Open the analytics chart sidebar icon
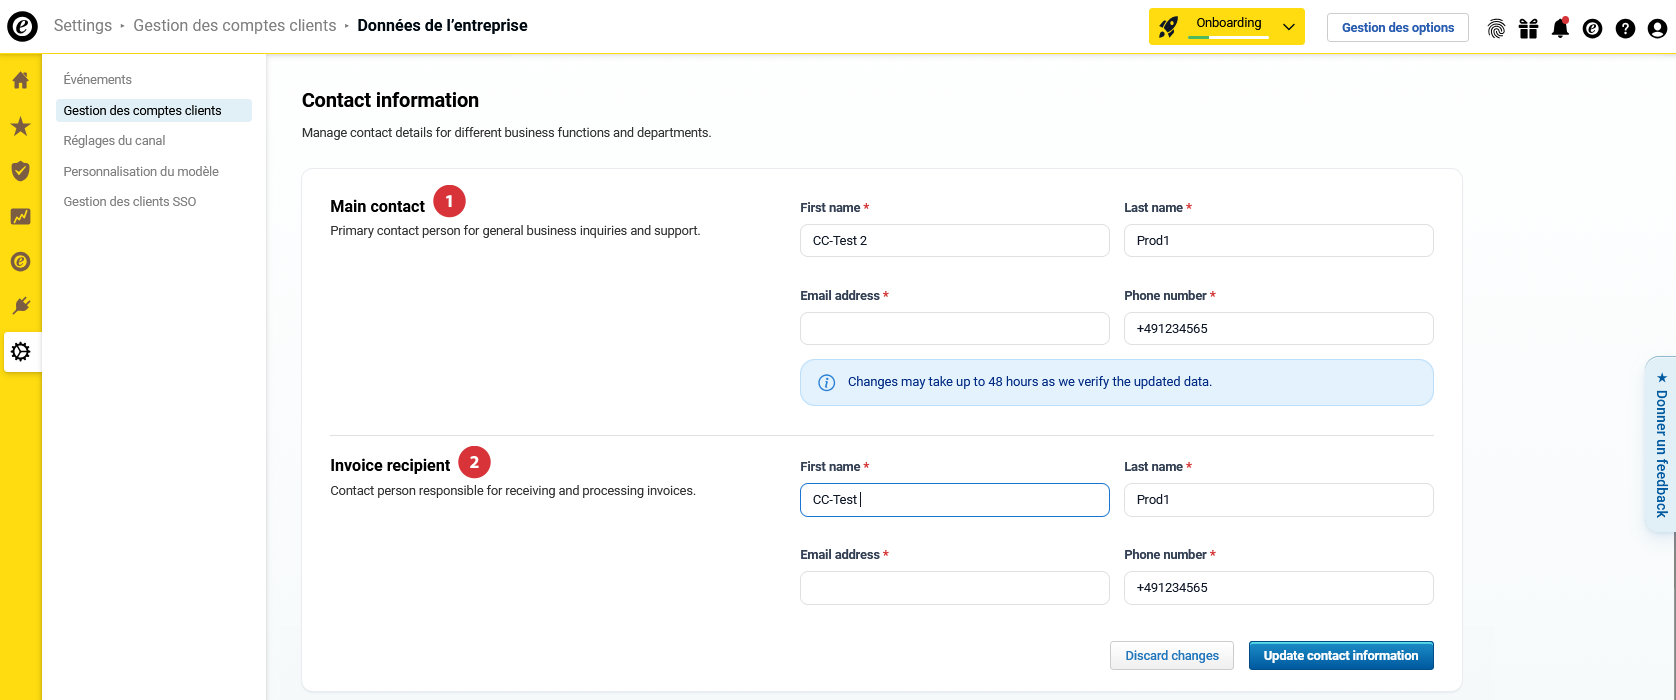This screenshot has height=700, width=1676. (x=20, y=216)
